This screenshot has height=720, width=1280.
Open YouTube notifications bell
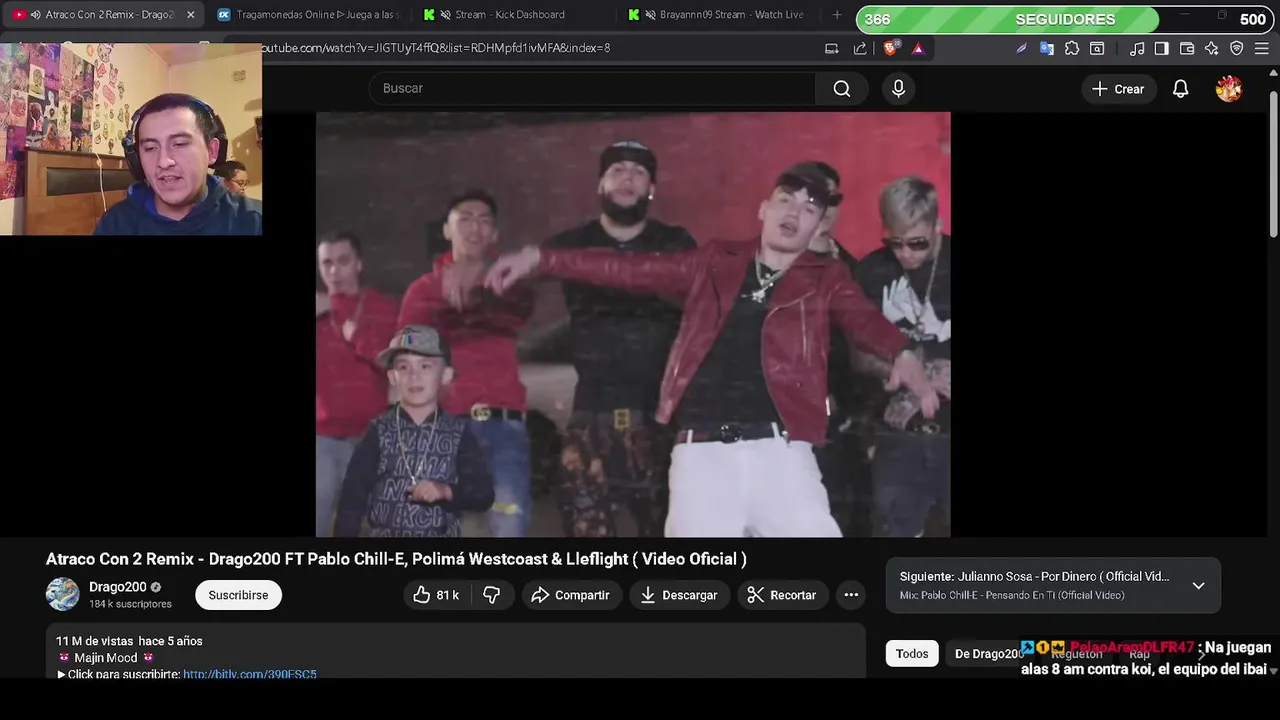coord(1180,89)
